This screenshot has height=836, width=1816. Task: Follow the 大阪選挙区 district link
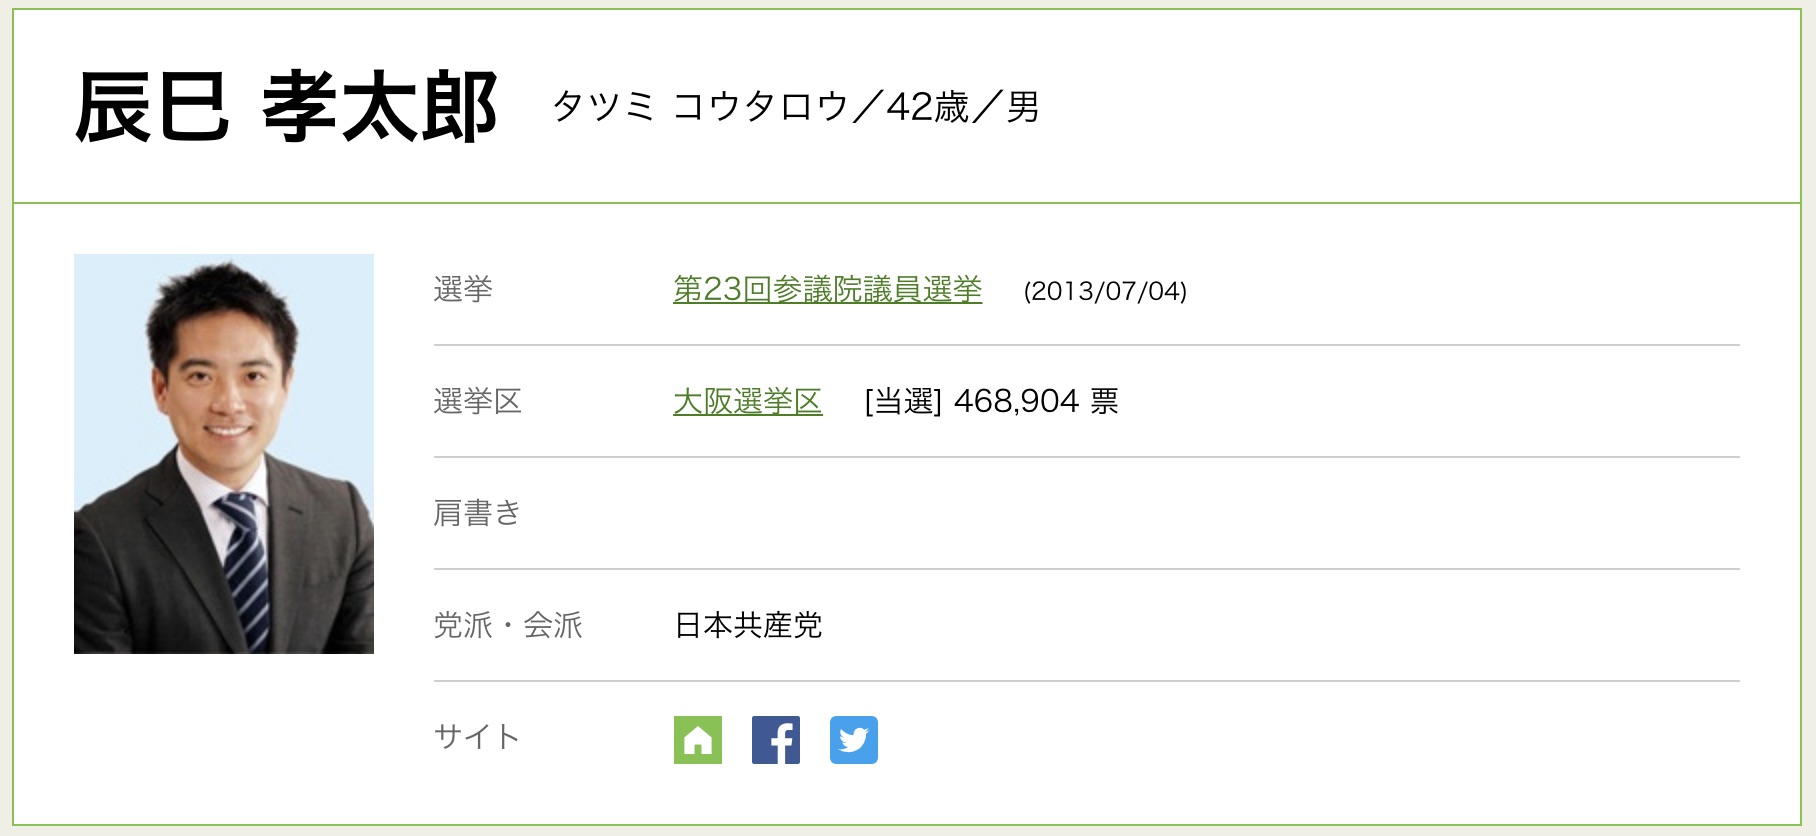pos(747,402)
